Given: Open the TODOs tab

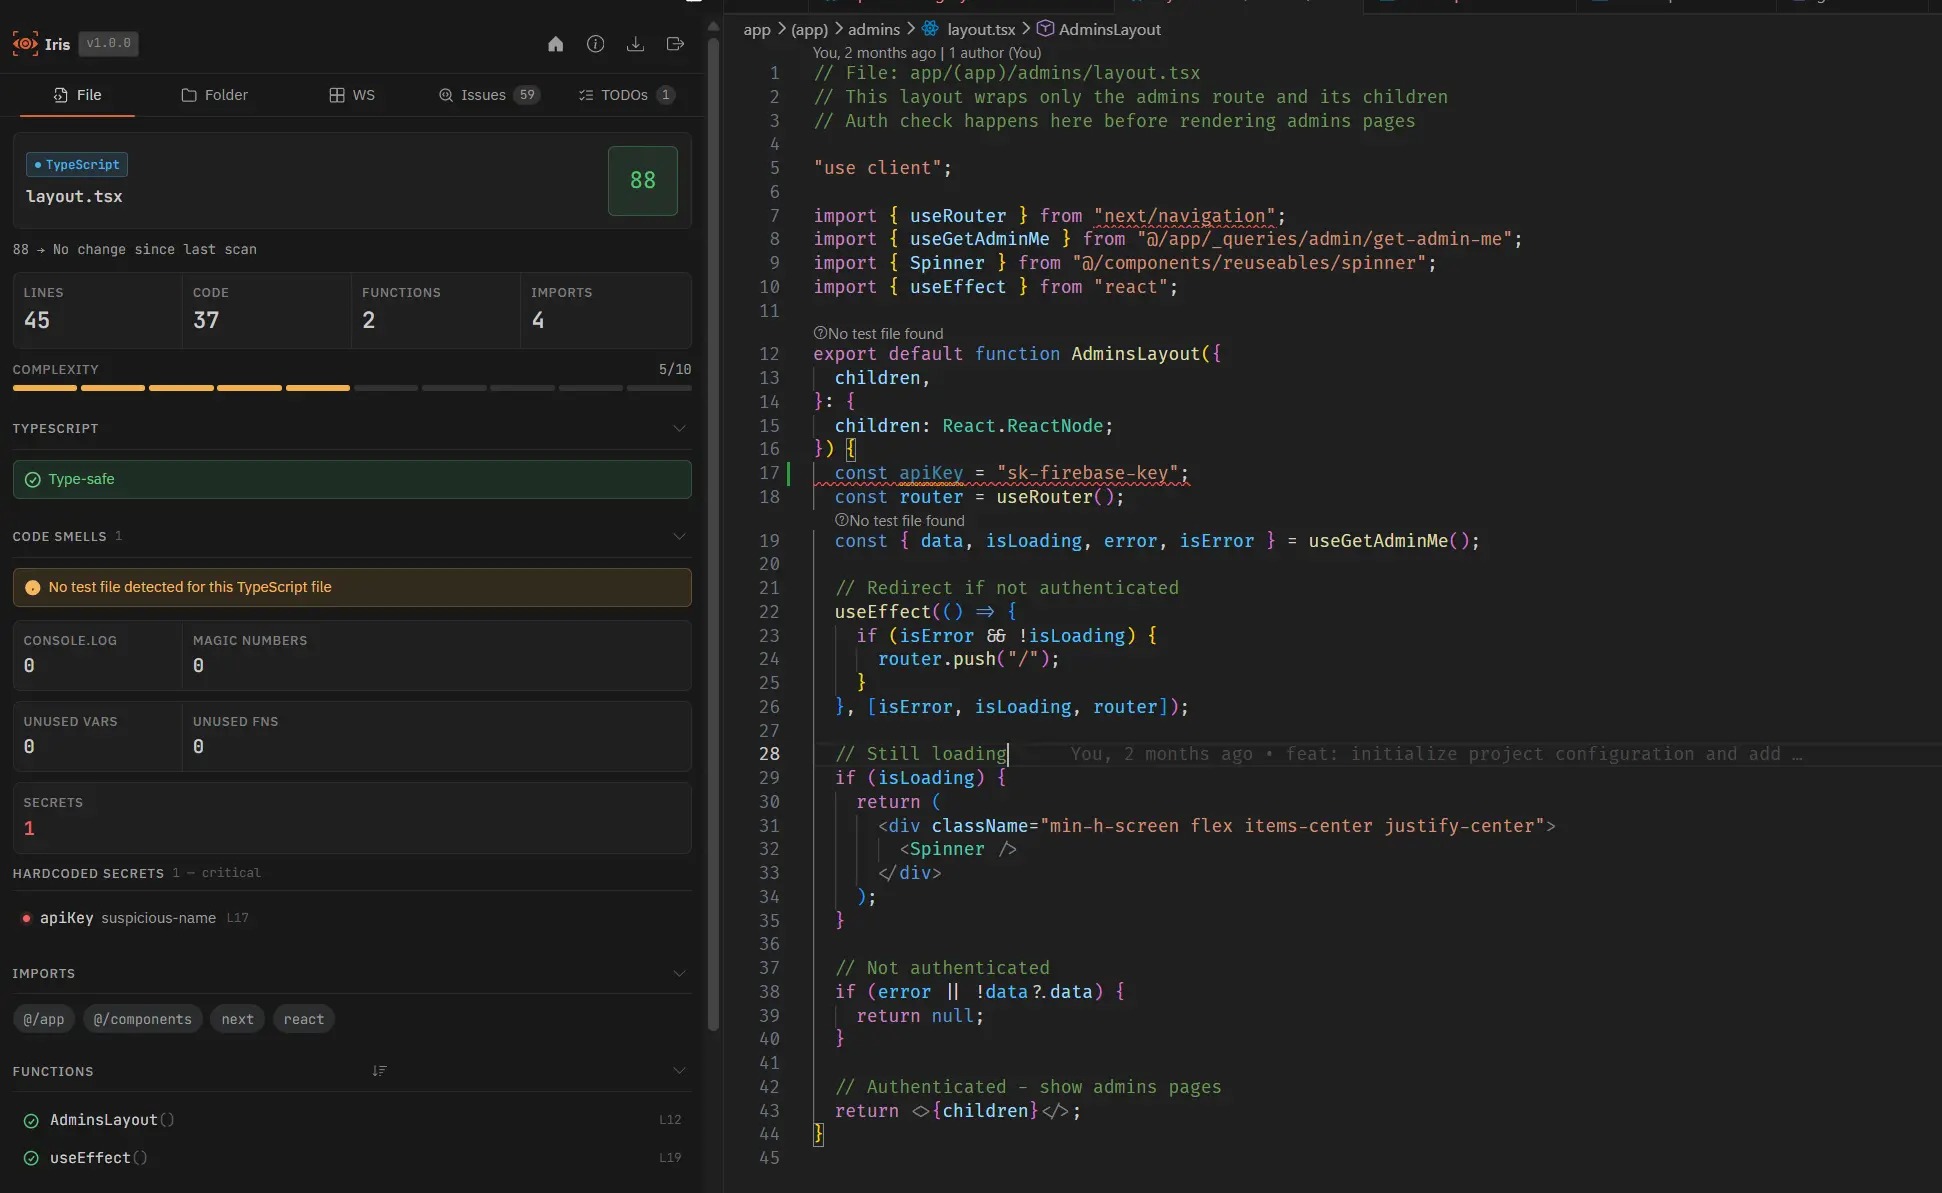Looking at the screenshot, I should click(626, 95).
